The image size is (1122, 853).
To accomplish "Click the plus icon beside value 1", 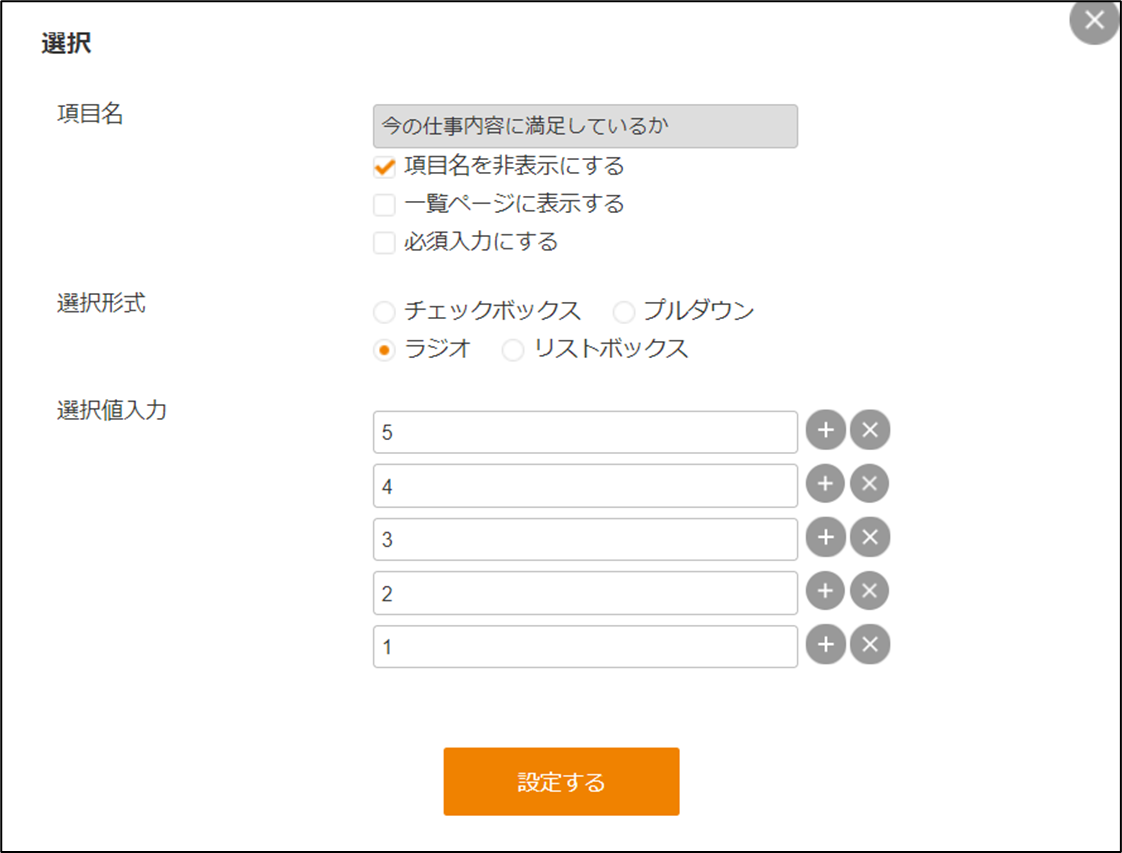I will tap(826, 645).
